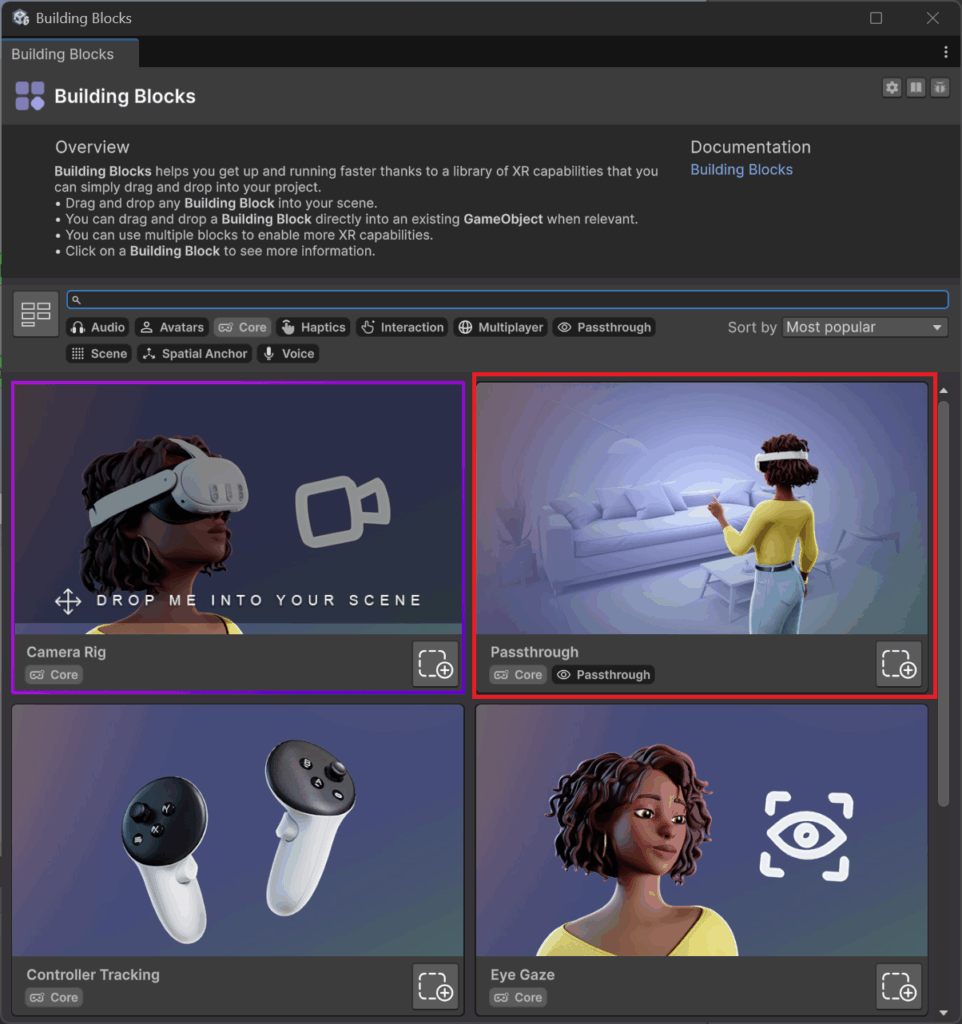Click the Overview heading
Image resolution: width=962 pixels, height=1024 pixels.
point(92,147)
